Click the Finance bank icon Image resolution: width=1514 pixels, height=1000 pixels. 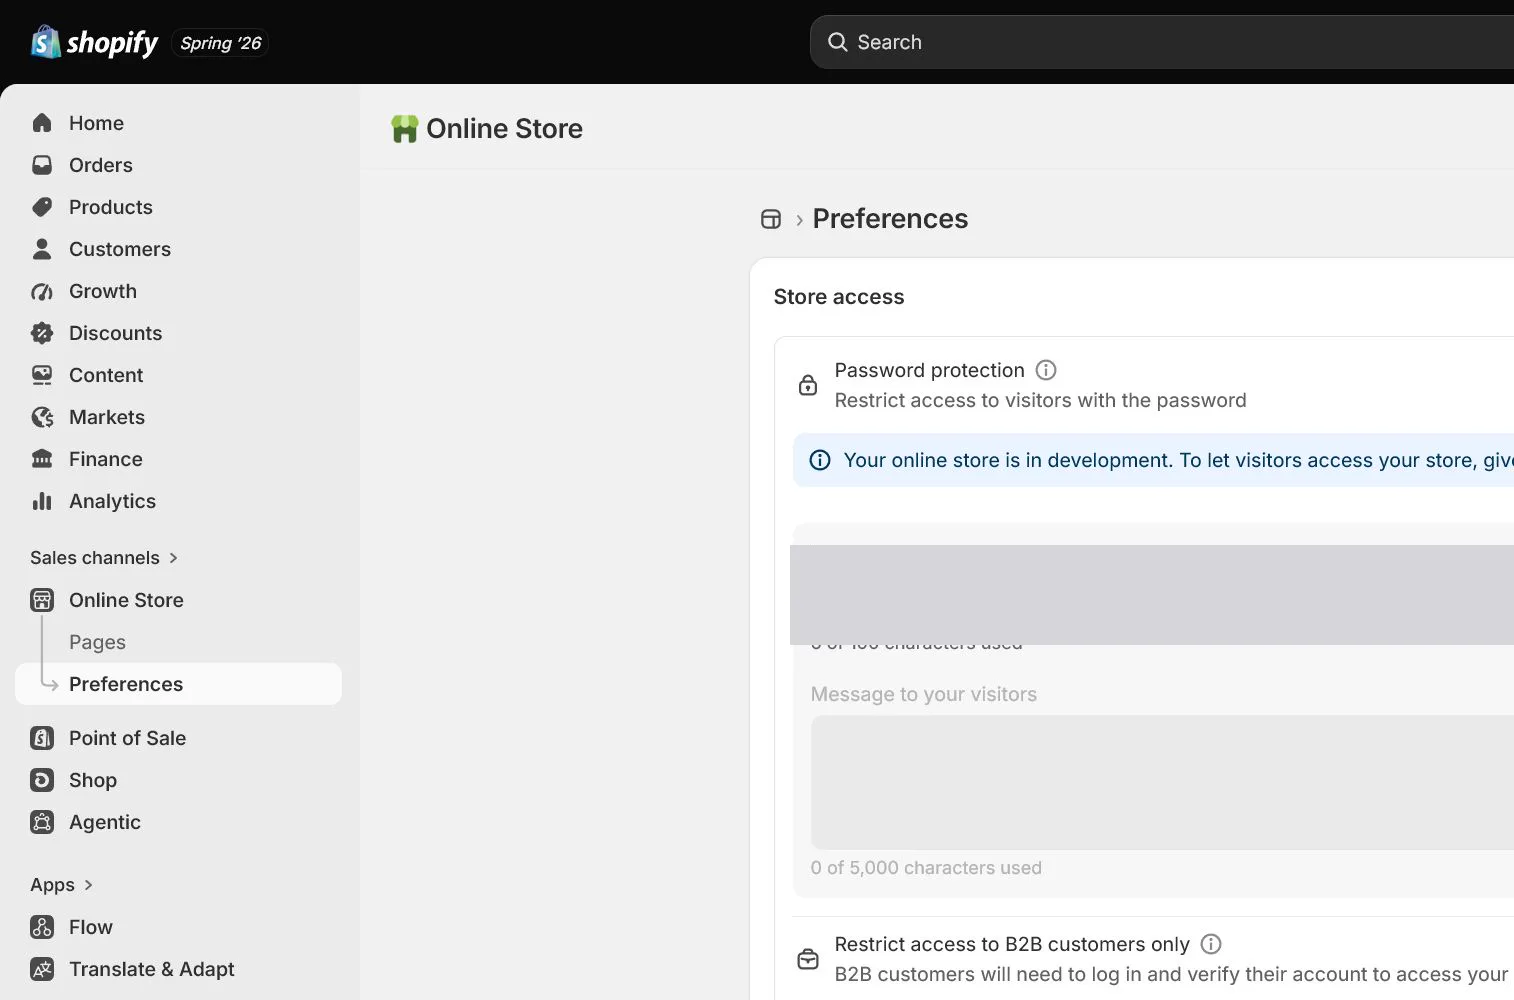42,459
